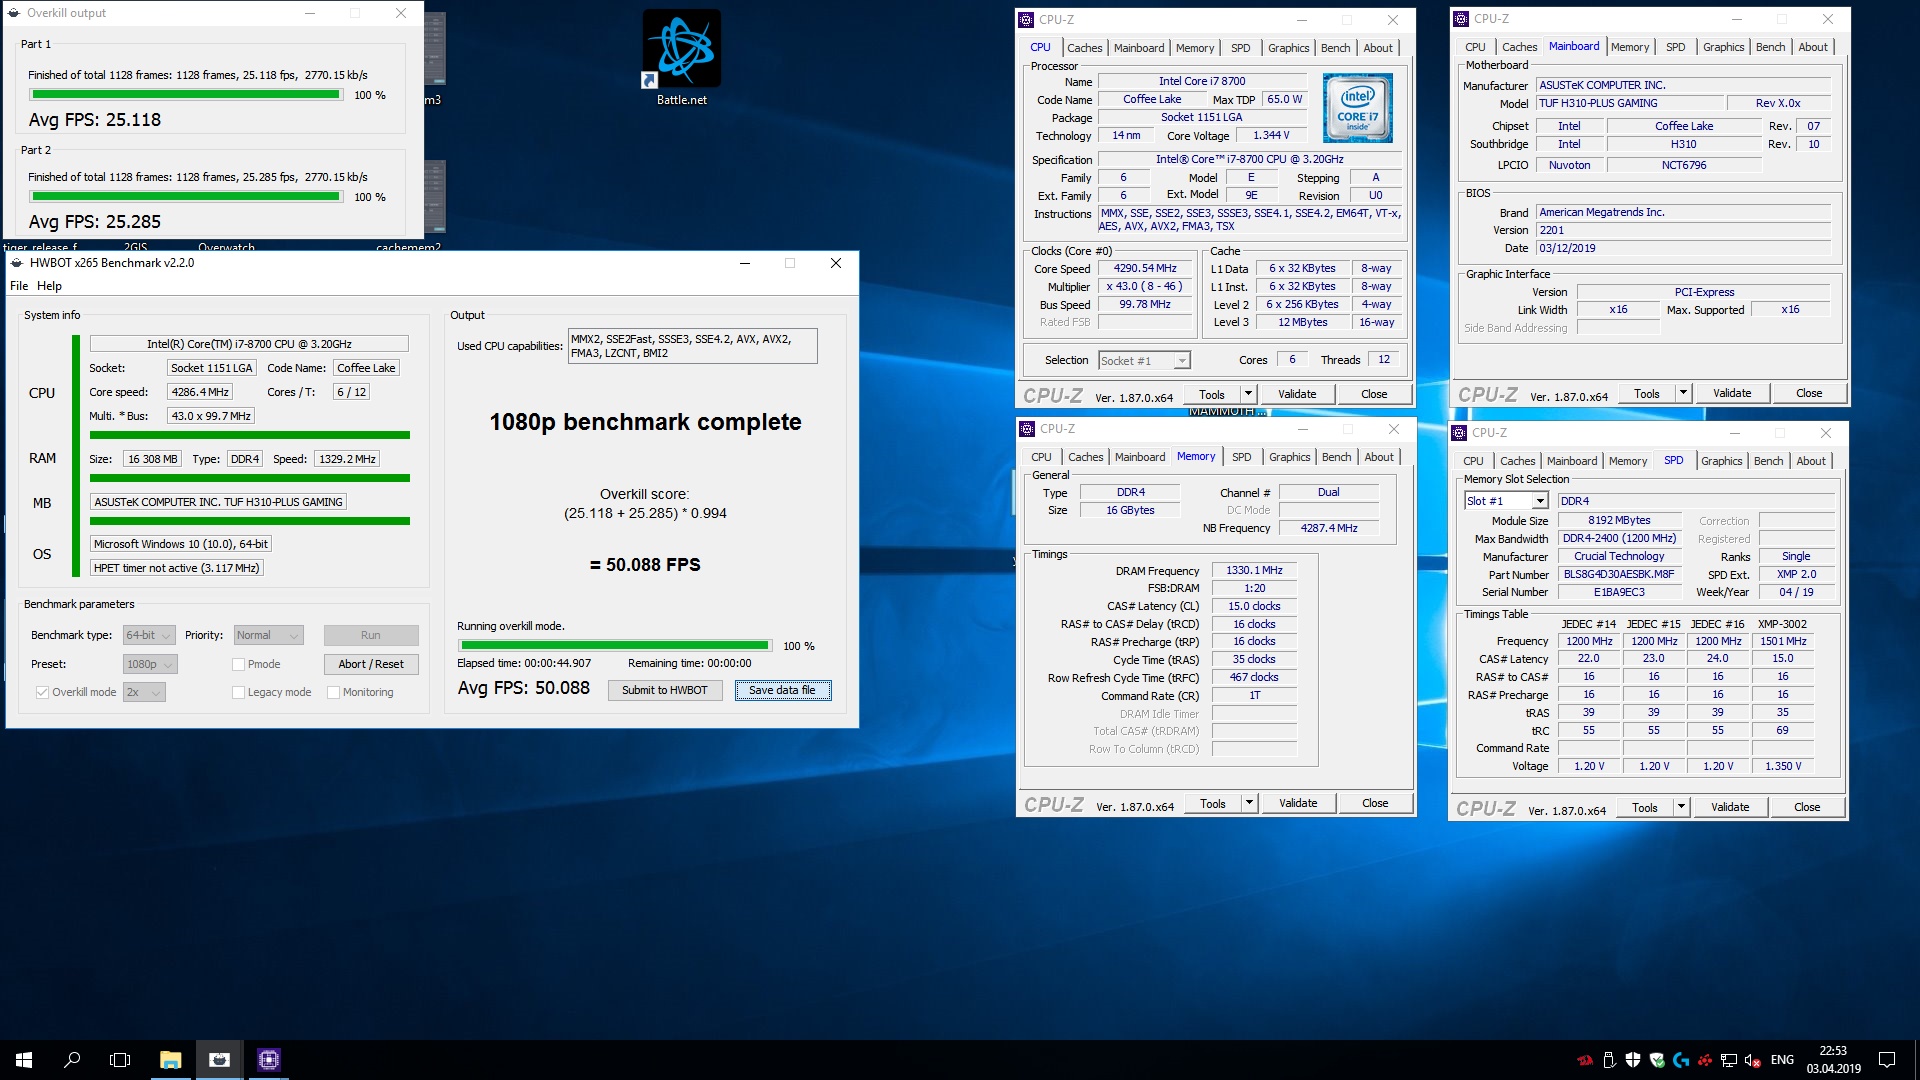This screenshot has width=1920, height=1080.
Task: Open Task View from the taskbar
Action: point(120,1059)
